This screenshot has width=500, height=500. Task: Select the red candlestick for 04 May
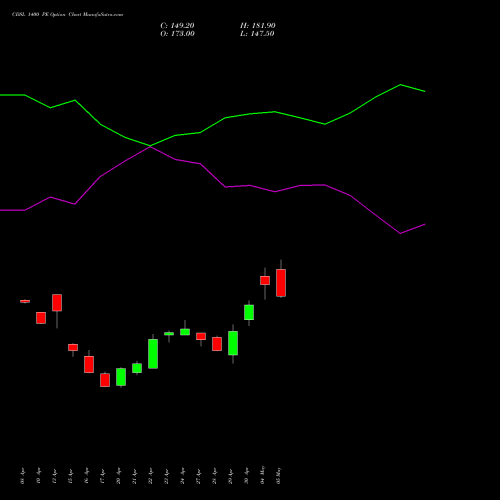pyautogui.click(x=265, y=280)
